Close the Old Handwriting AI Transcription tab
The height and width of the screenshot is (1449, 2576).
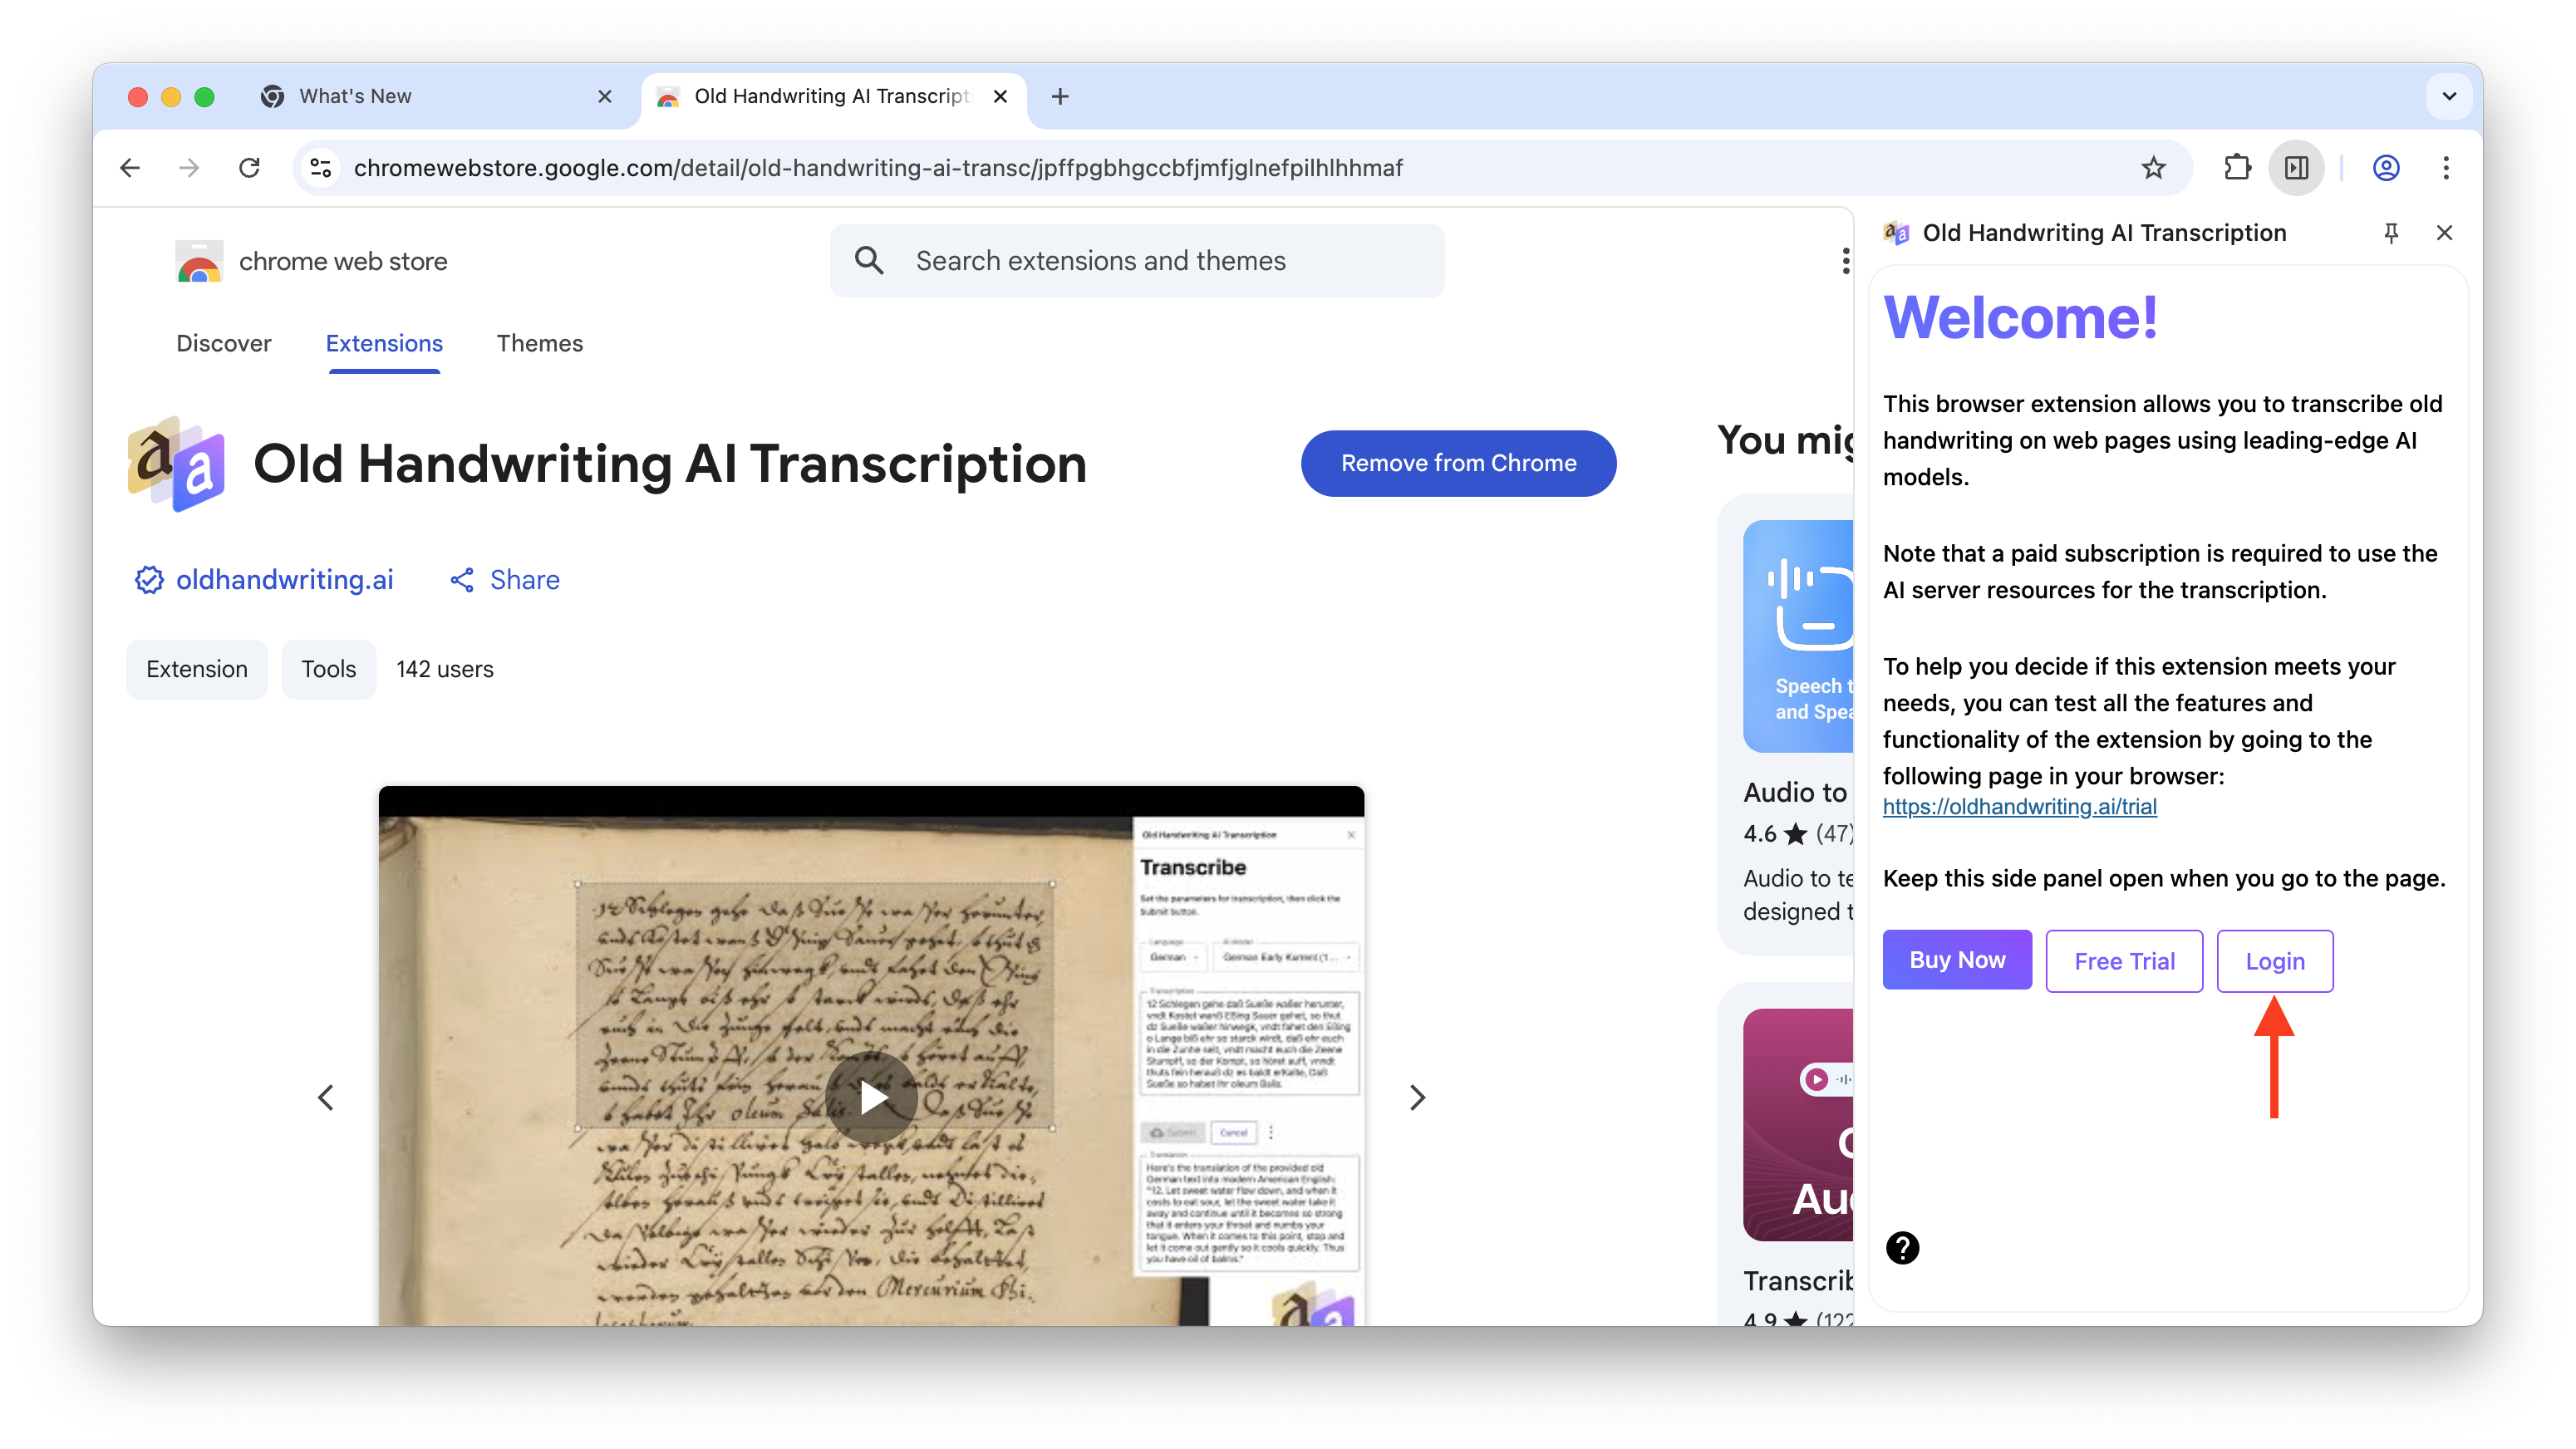(1000, 96)
